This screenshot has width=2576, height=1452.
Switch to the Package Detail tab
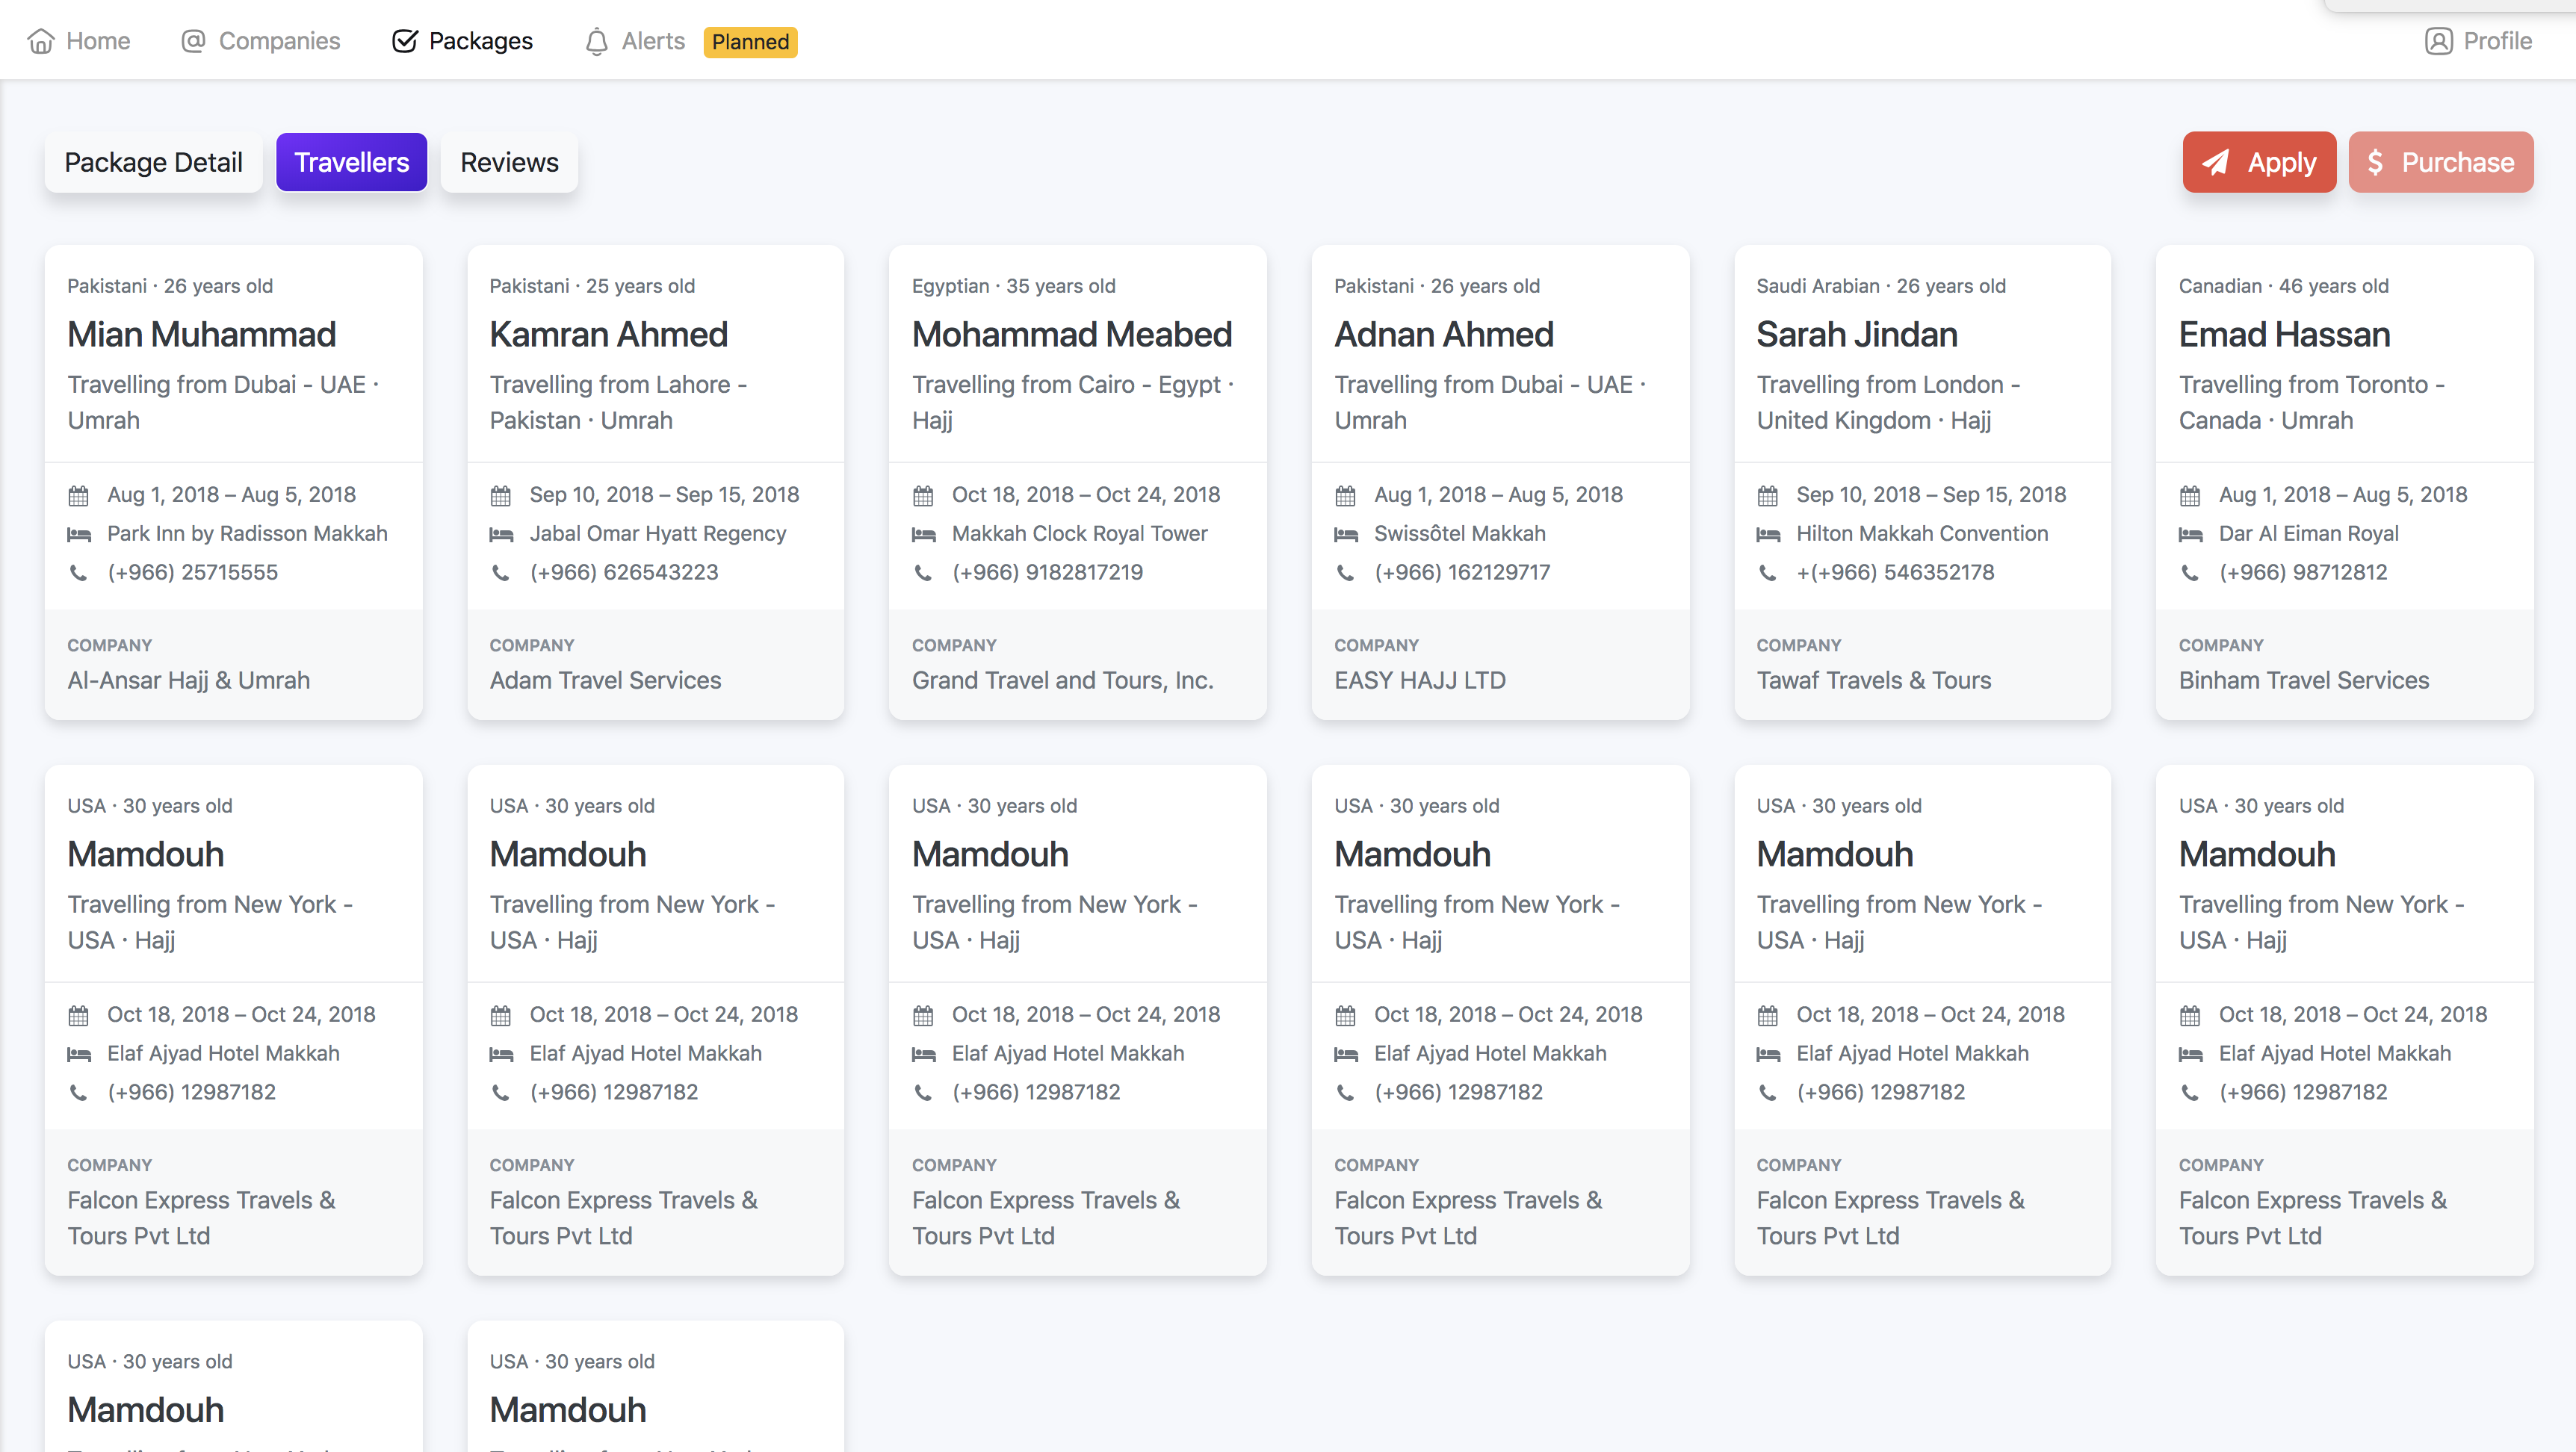pos(153,162)
